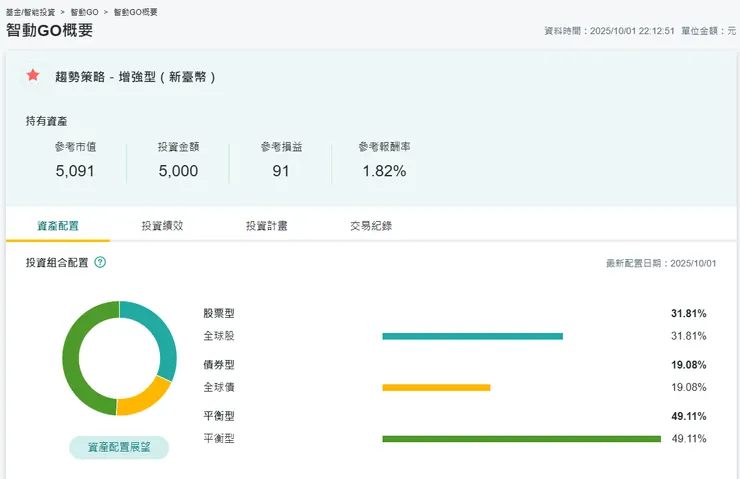Click the 全球債 row label

pos(219,387)
